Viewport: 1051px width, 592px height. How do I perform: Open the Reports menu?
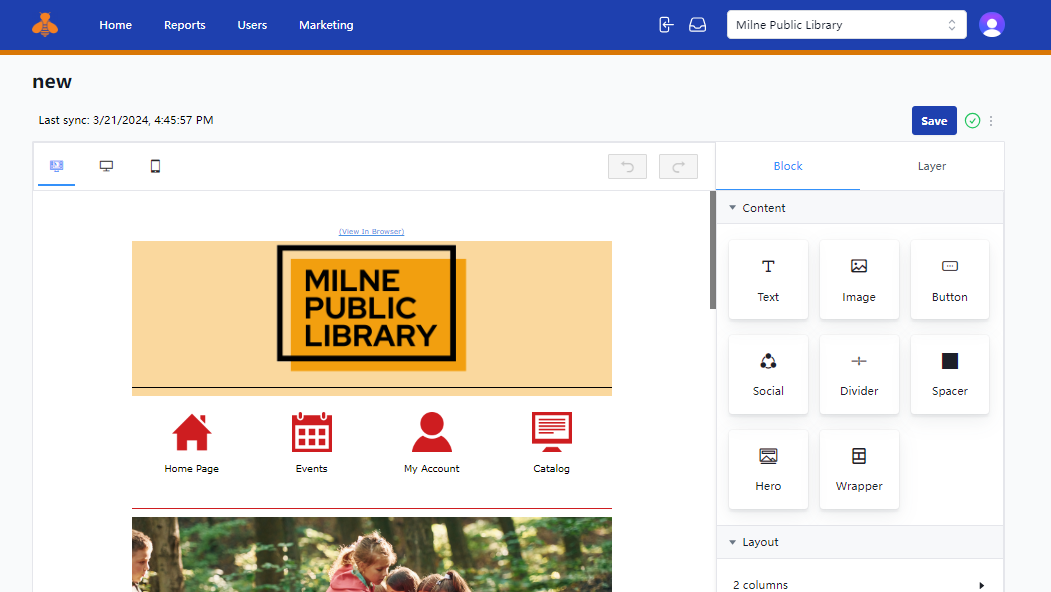[184, 25]
